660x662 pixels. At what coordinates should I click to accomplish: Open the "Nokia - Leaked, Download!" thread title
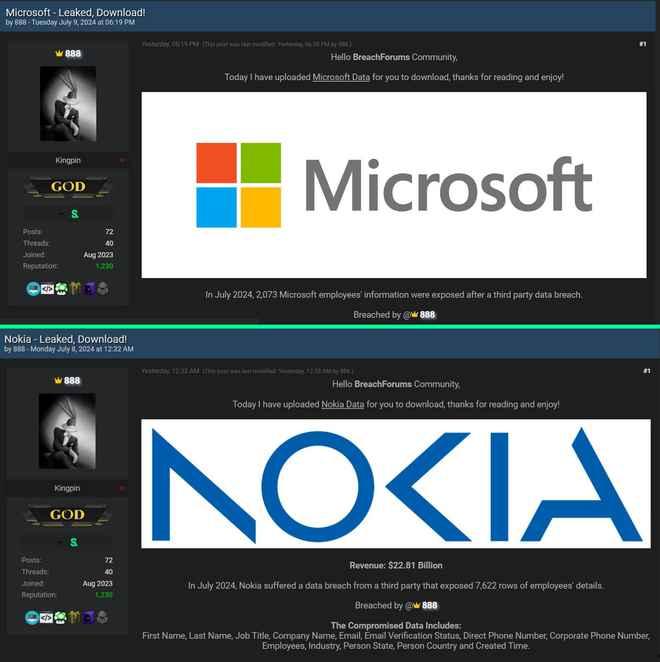point(65,339)
